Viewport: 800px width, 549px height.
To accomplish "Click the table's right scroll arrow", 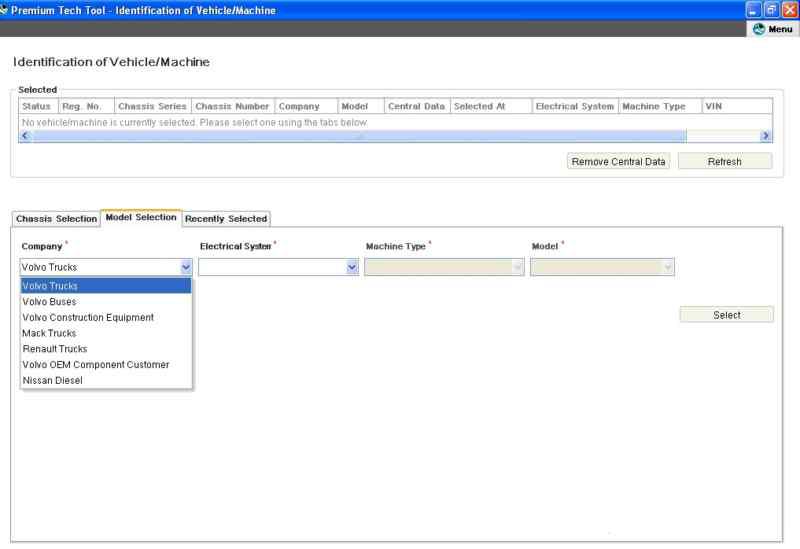I will pos(765,135).
